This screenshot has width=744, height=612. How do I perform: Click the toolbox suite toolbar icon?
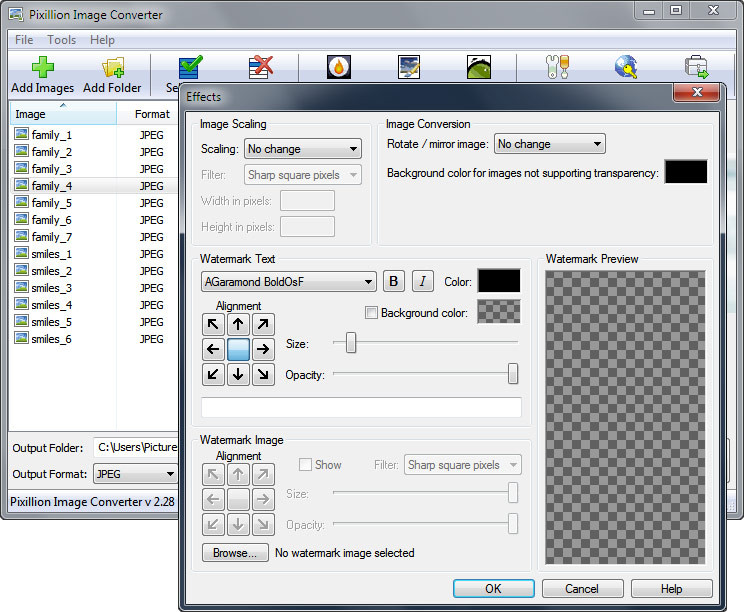coord(696,67)
